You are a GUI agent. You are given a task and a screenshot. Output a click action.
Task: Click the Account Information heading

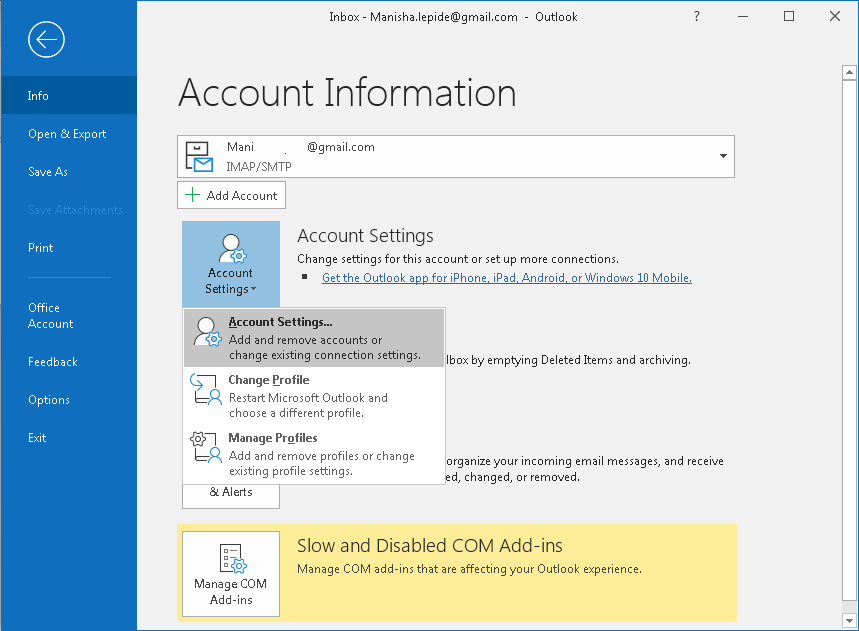347,92
